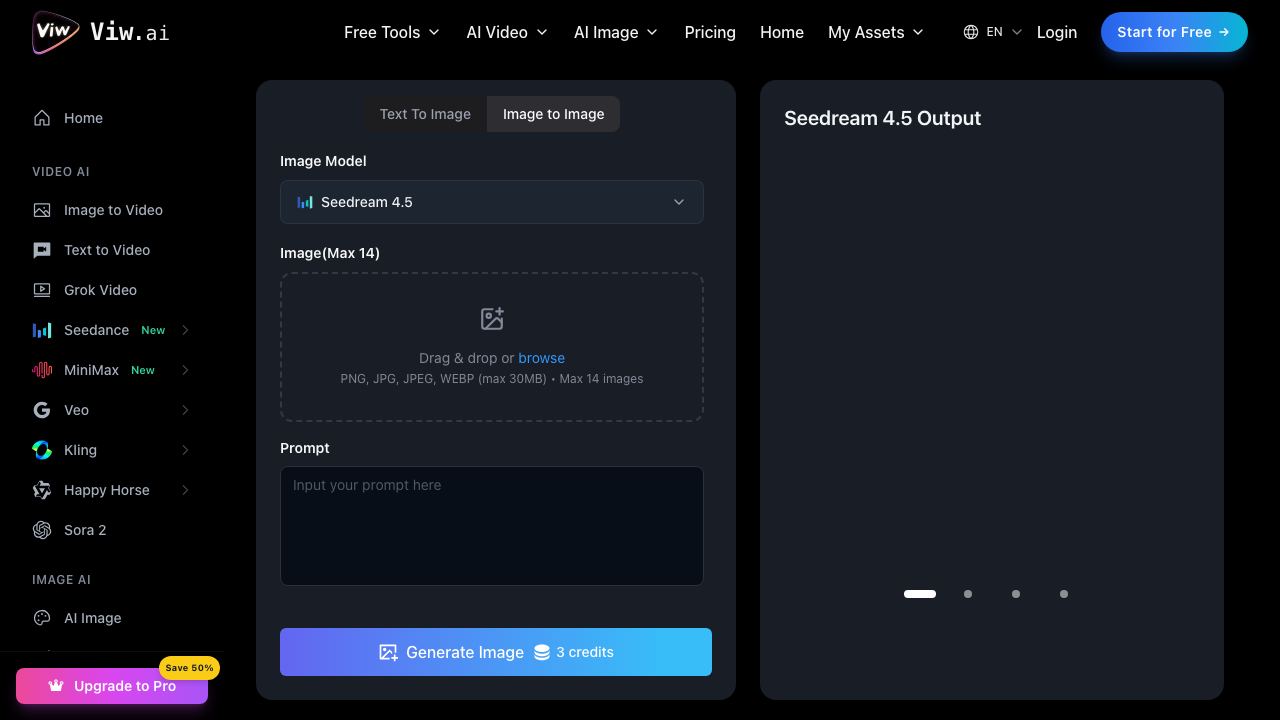Click the browse link to upload images
This screenshot has width=1280, height=720.
pos(541,358)
